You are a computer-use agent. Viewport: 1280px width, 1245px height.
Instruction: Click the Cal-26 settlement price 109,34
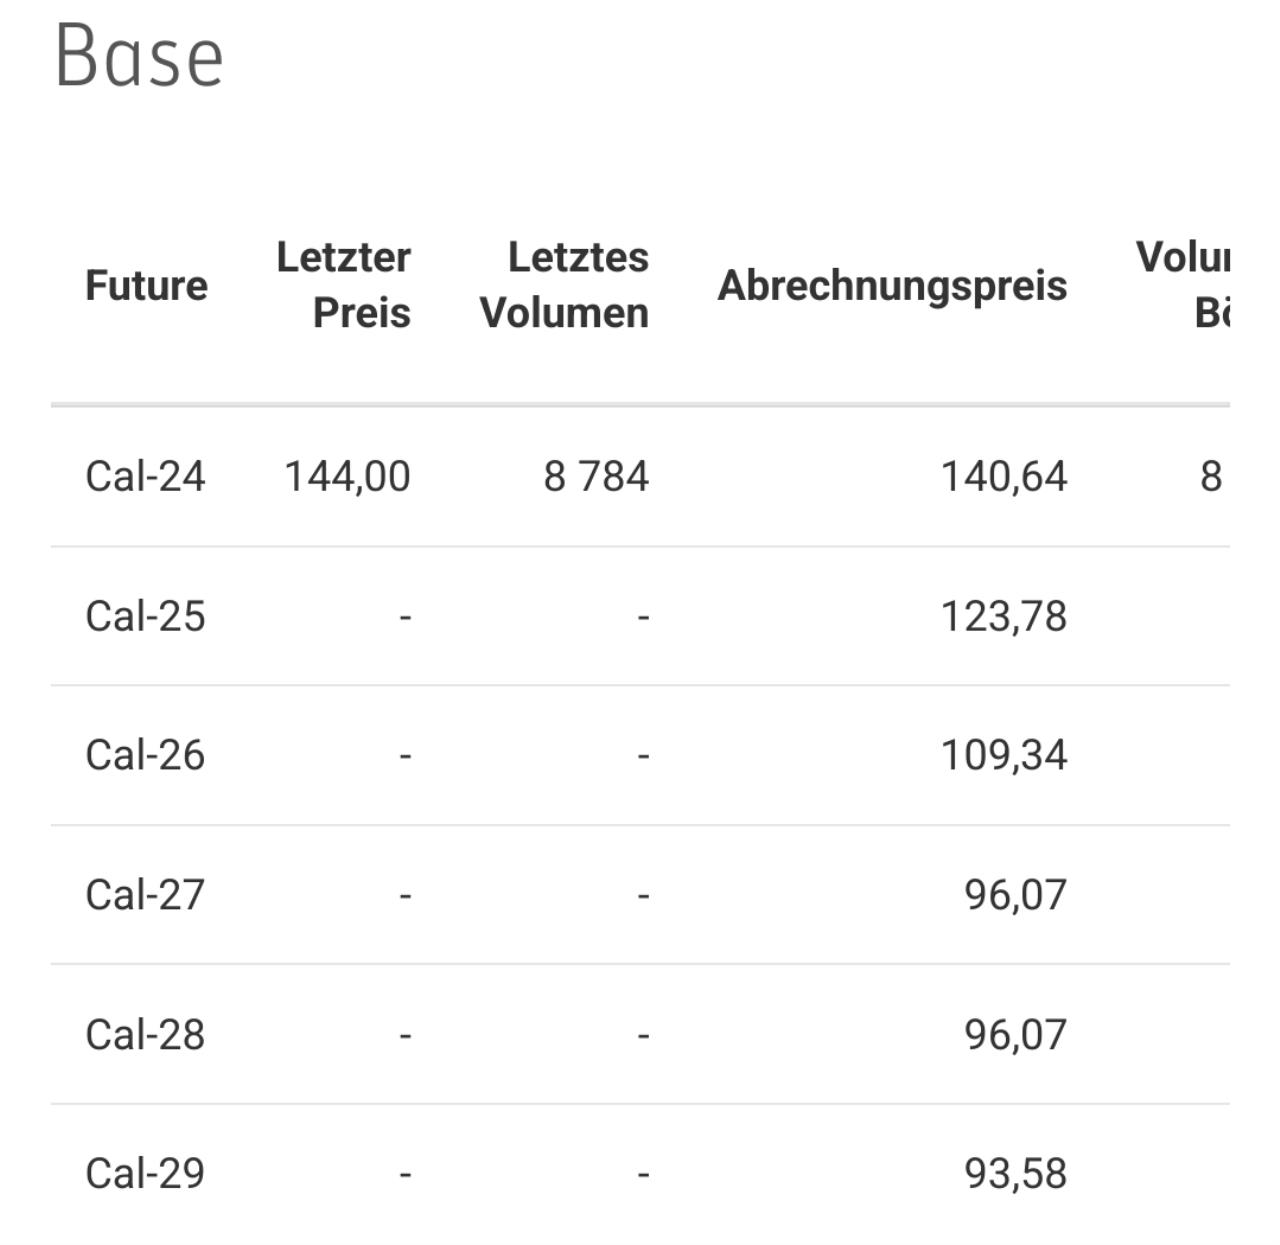point(1004,755)
